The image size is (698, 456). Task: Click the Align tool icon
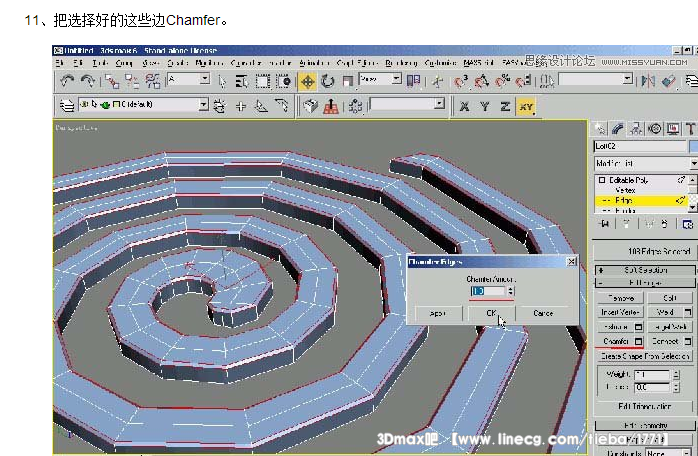pos(669,81)
